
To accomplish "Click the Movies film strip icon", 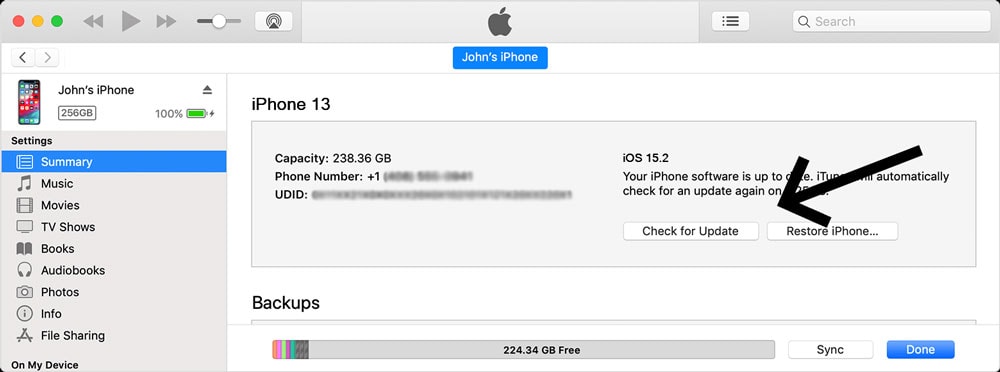I will coord(24,205).
